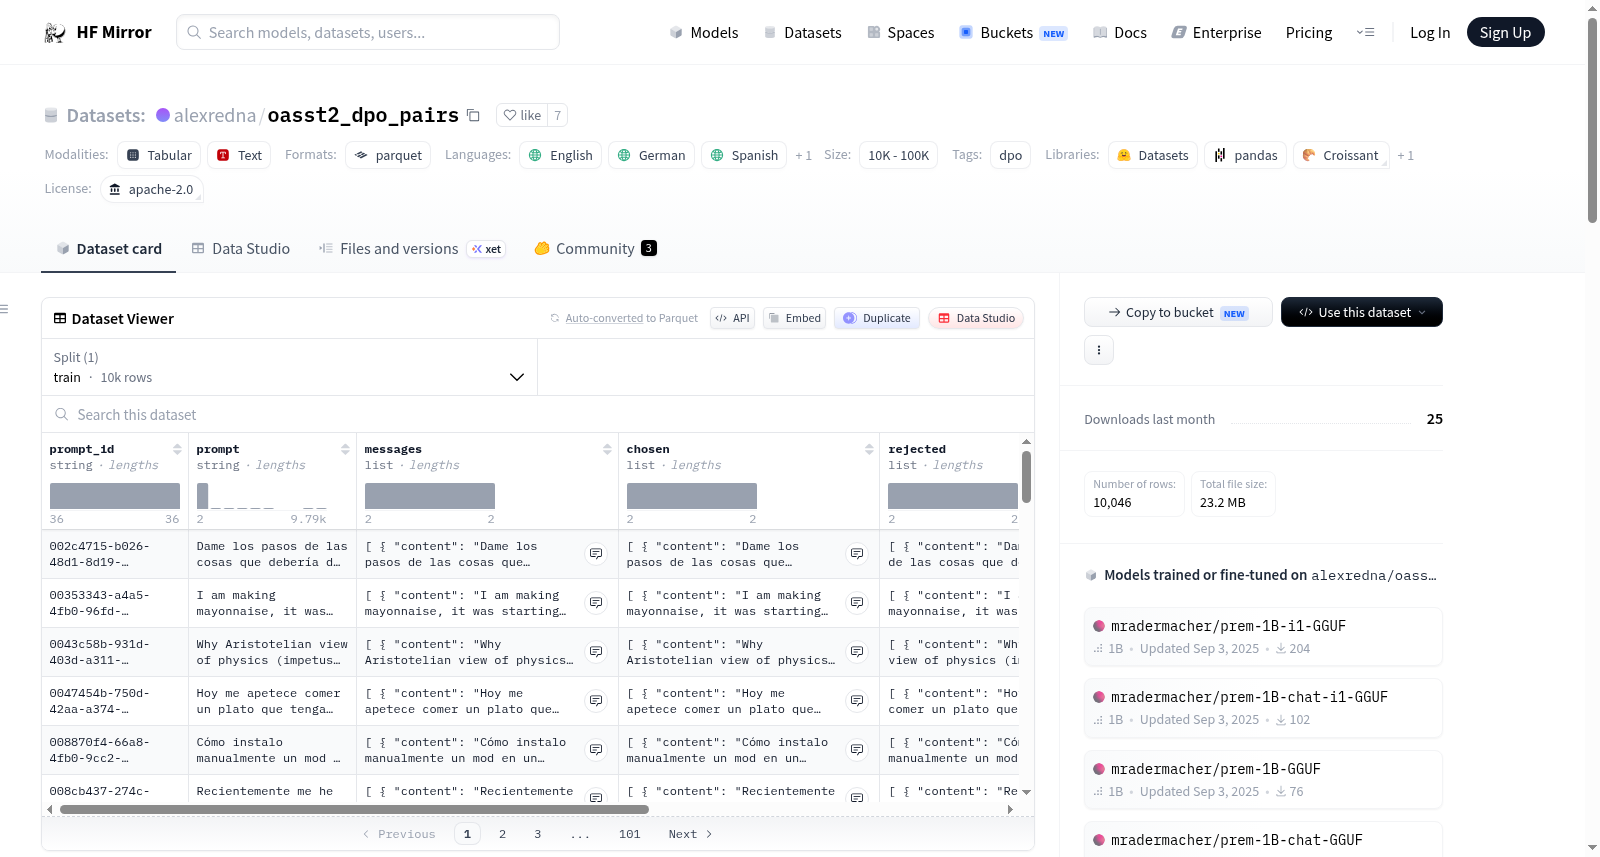Image resolution: width=1600 pixels, height=857 pixels.
Task: Open the three-dot options button under Copy to bucket
Action: pos(1099,350)
